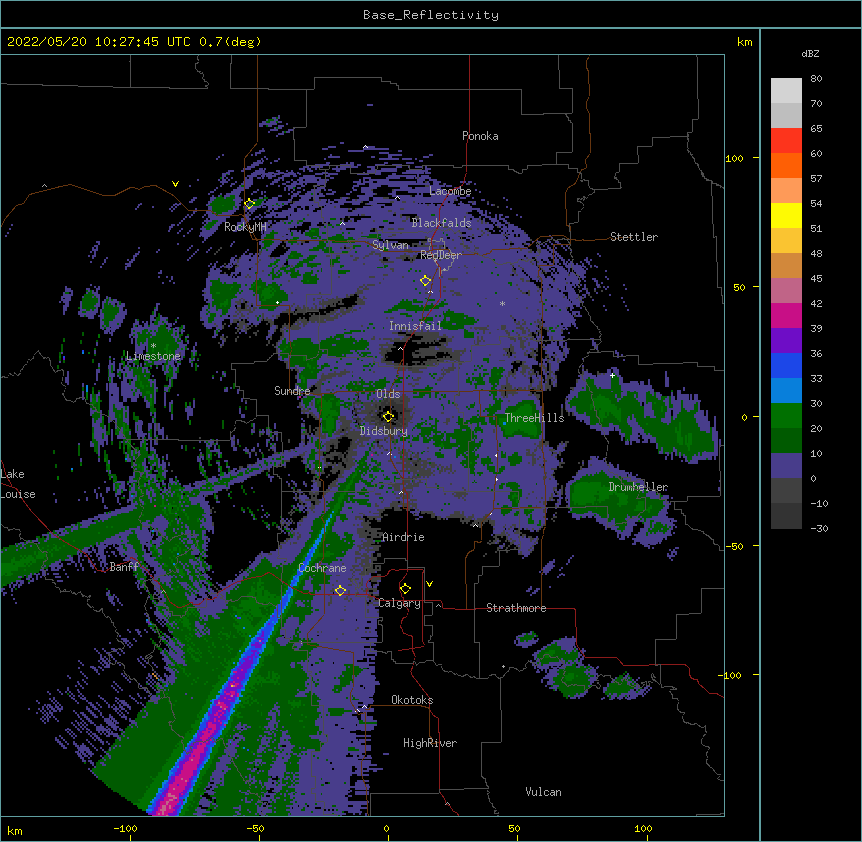
Task: Click the -50 tick on right axis
Action: [734, 546]
